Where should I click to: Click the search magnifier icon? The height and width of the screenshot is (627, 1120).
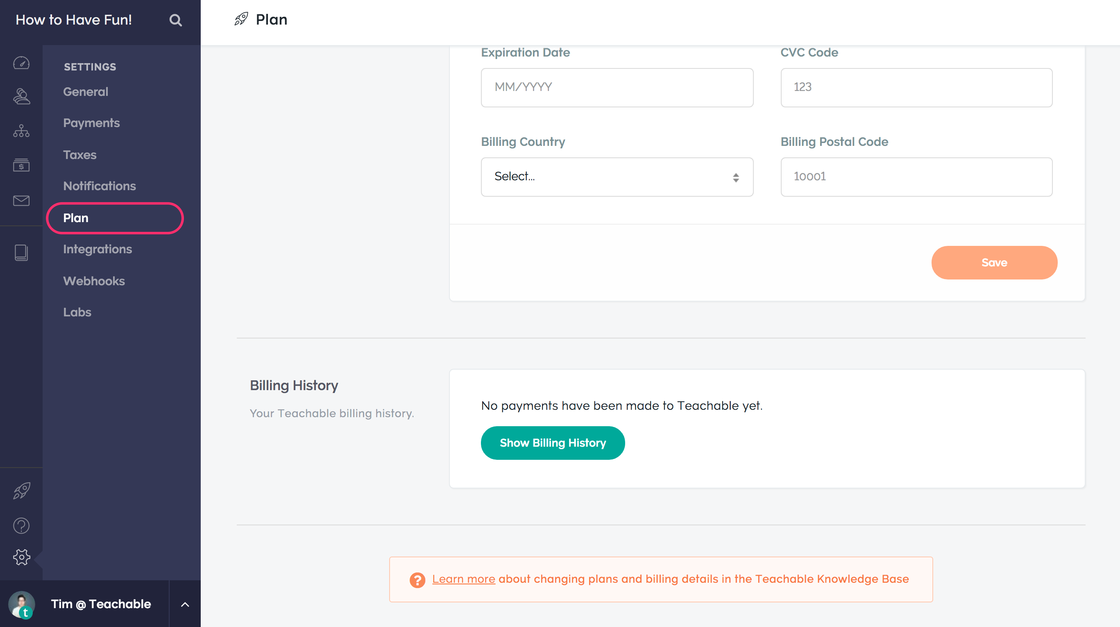(x=175, y=20)
